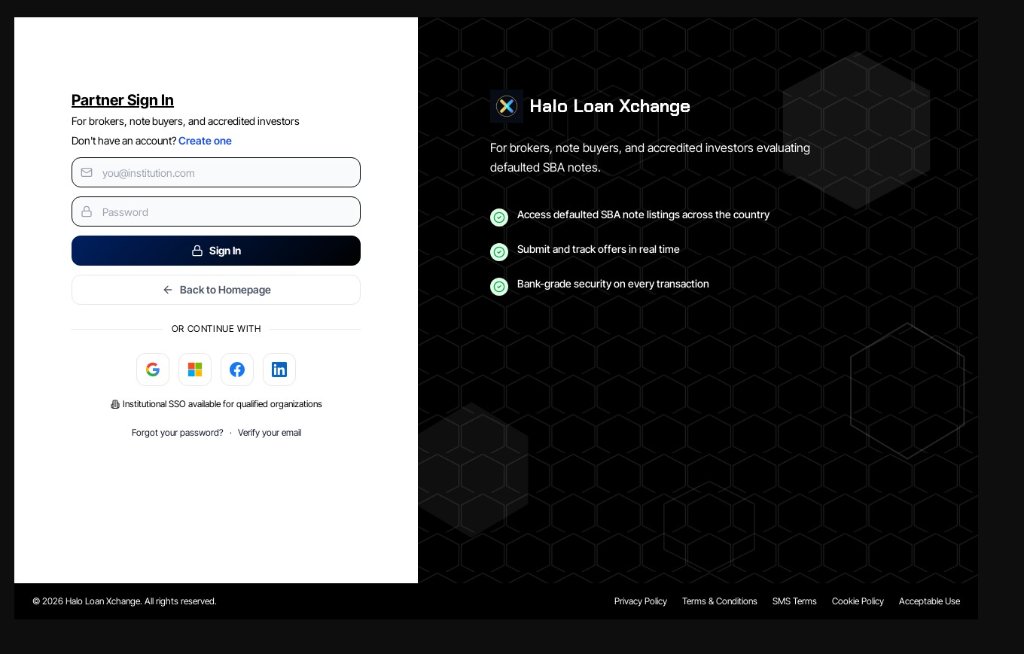Click the Halo Loan Xchange title text
Image resolution: width=1024 pixels, height=654 pixels.
pyautogui.click(x=609, y=106)
